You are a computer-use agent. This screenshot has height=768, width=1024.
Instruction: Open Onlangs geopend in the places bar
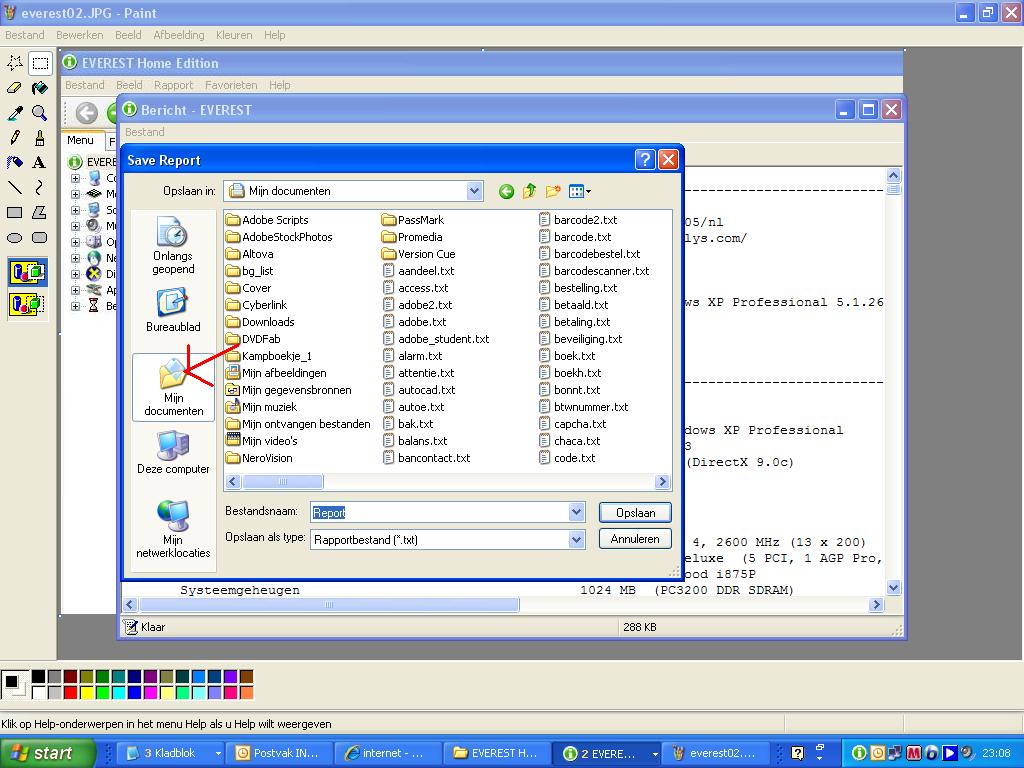[x=173, y=246]
